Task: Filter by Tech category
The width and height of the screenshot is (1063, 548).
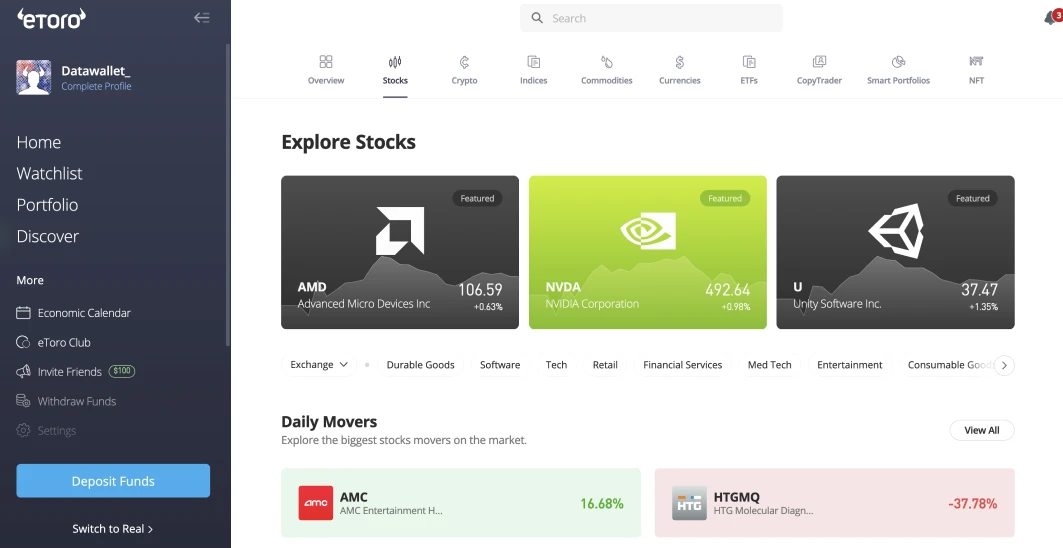Action: click(557, 365)
